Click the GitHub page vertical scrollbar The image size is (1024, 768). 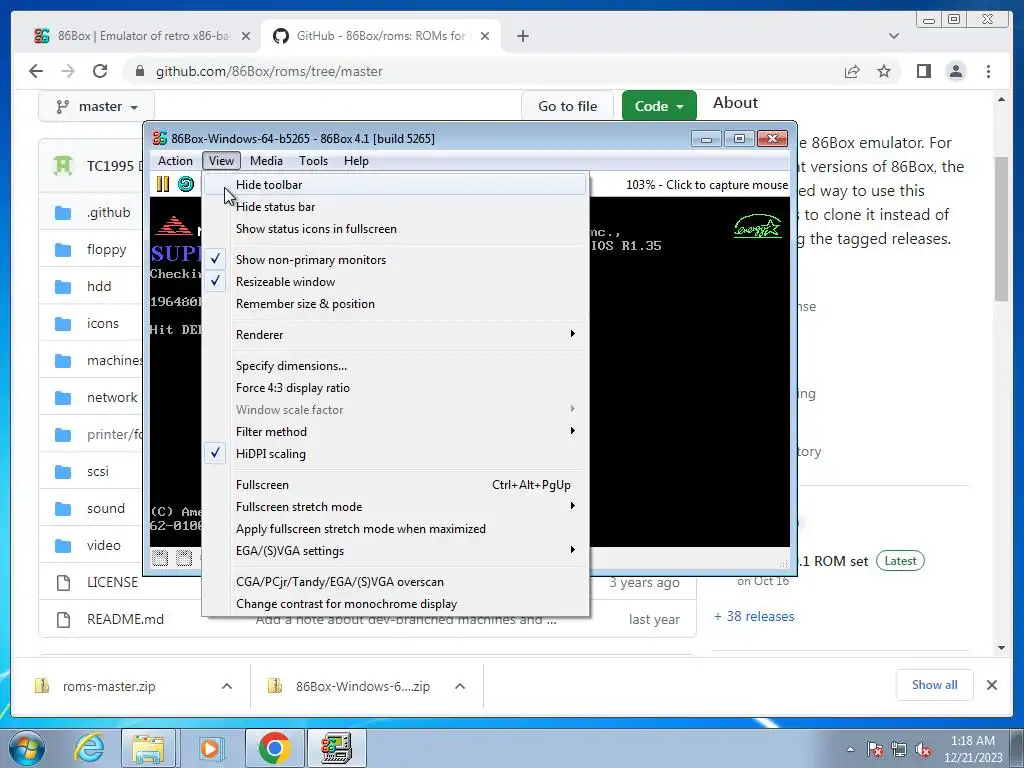coord(1001,229)
